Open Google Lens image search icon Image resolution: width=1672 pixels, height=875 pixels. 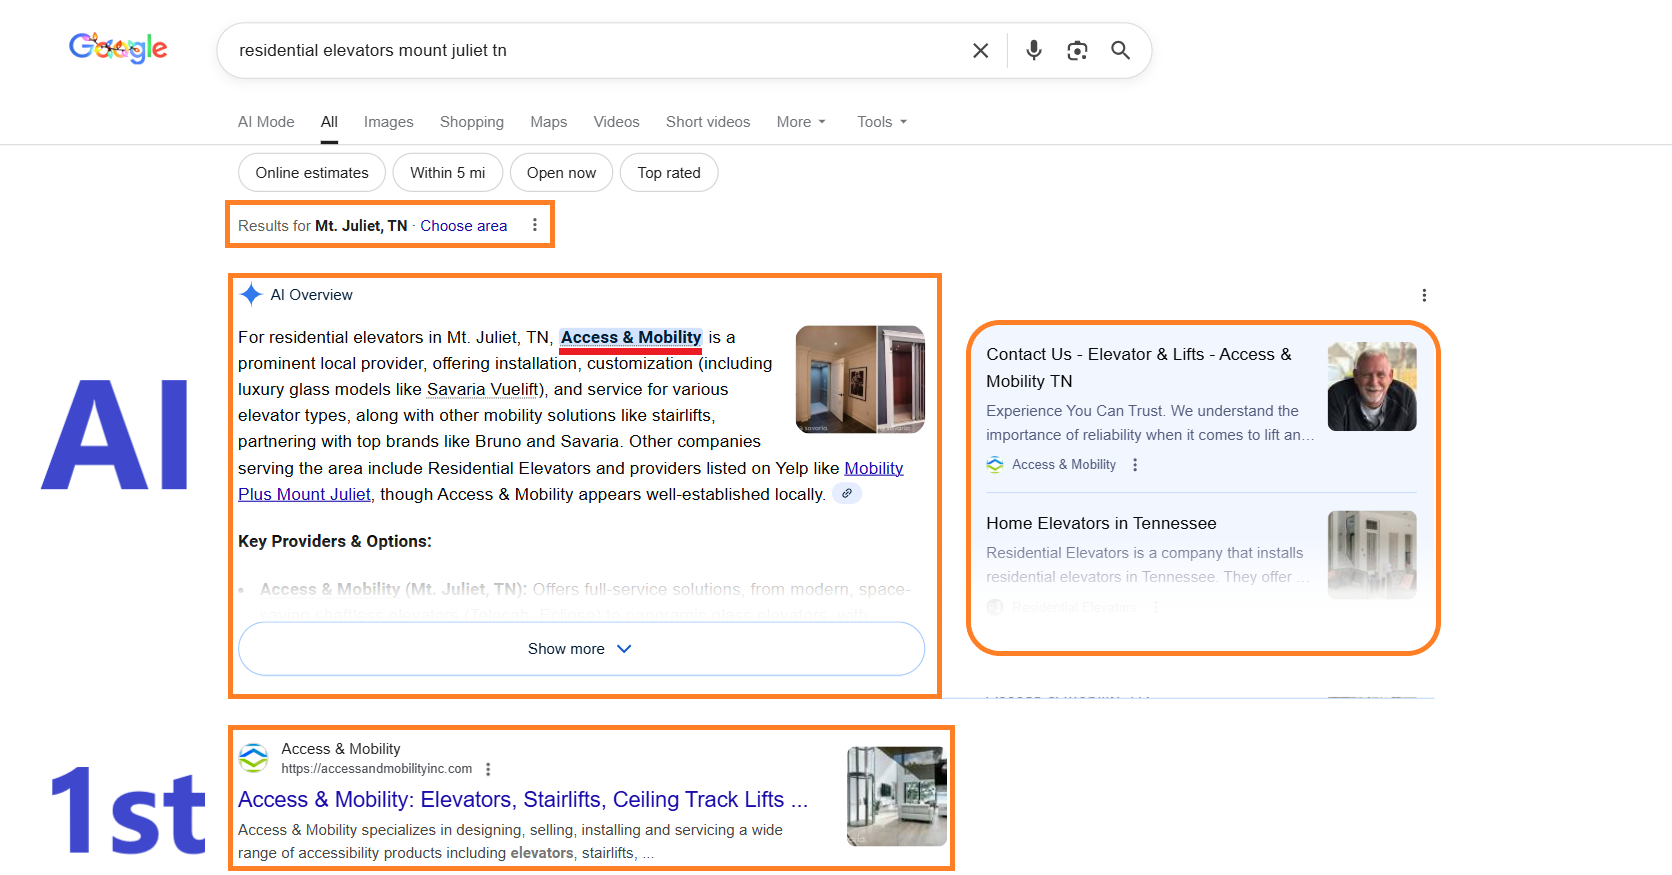pyautogui.click(x=1077, y=51)
